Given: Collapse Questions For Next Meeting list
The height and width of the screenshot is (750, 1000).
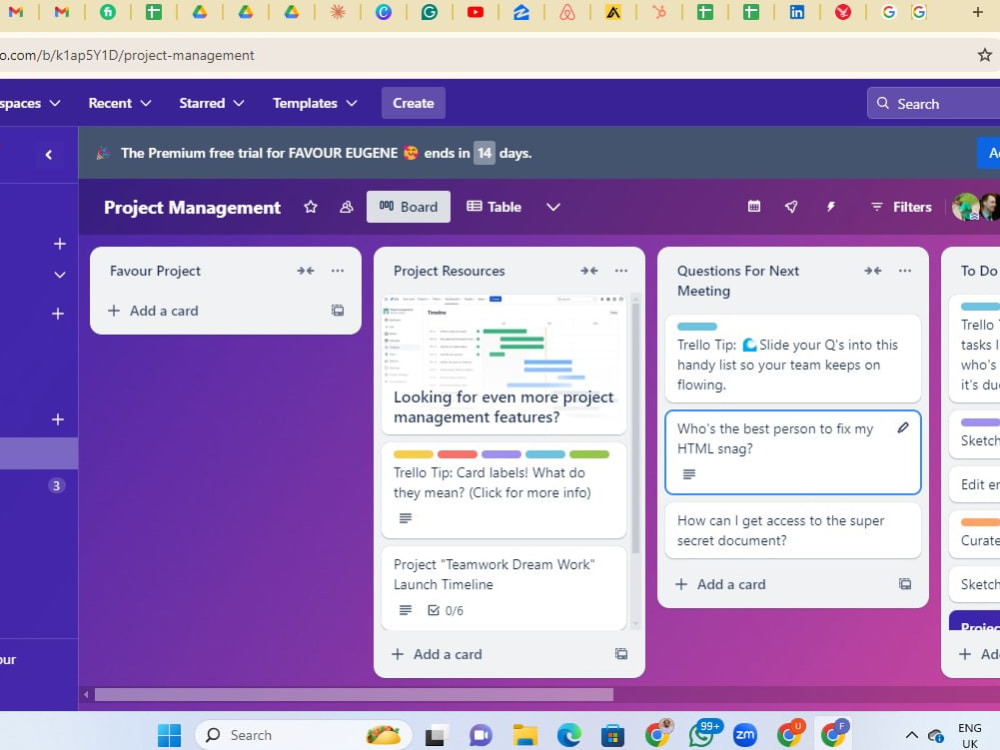Looking at the screenshot, I should 873,270.
